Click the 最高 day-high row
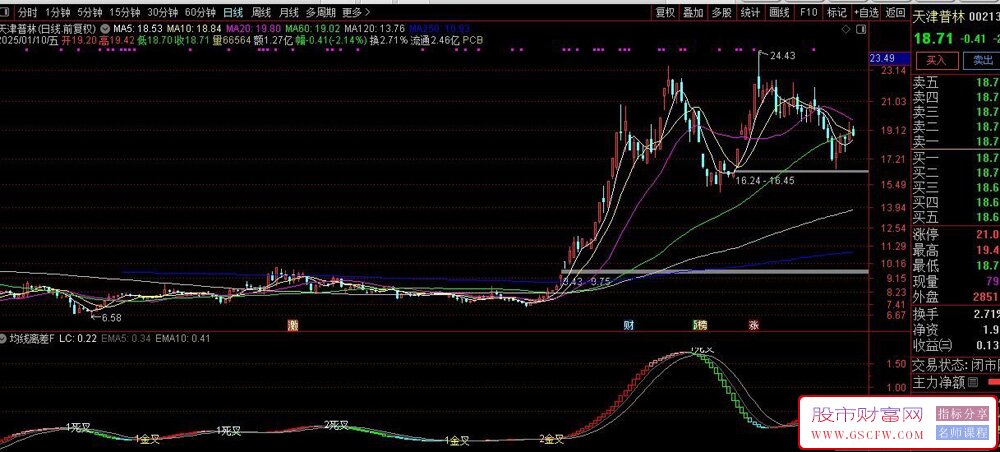The height and width of the screenshot is (452, 1000). (956, 249)
